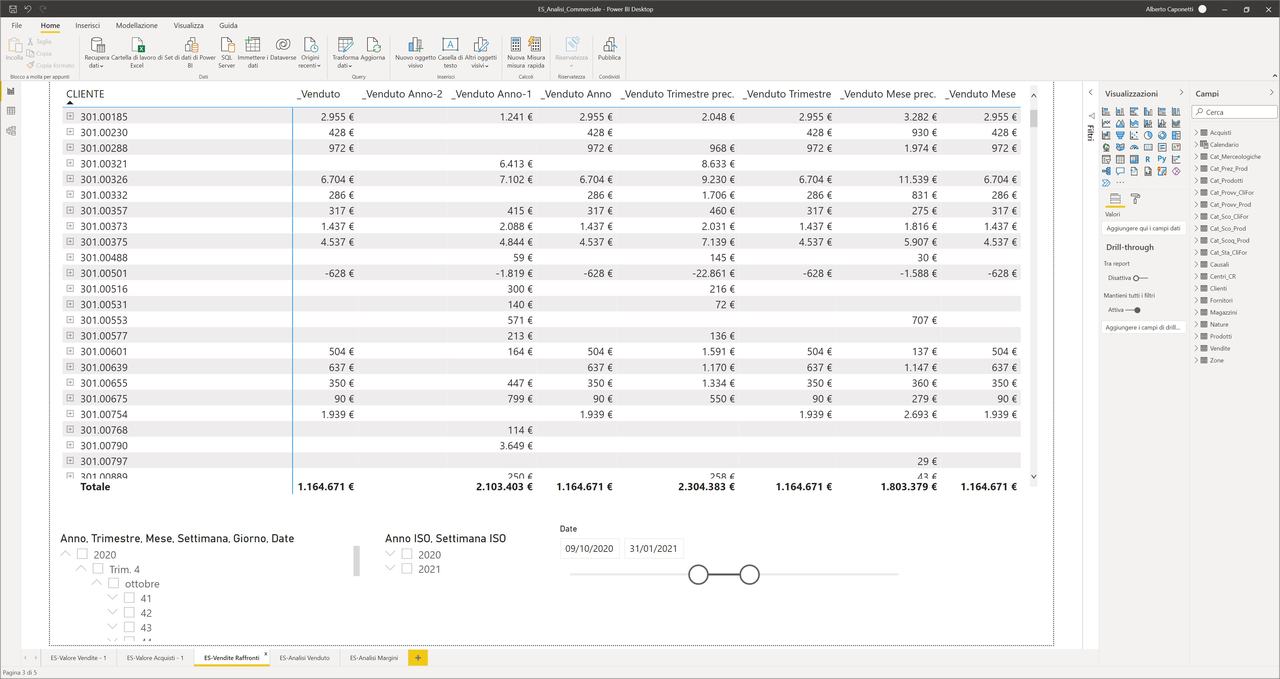Open the Formato paint roller tab
The height and width of the screenshot is (679, 1280).
tap(1136, 199)
